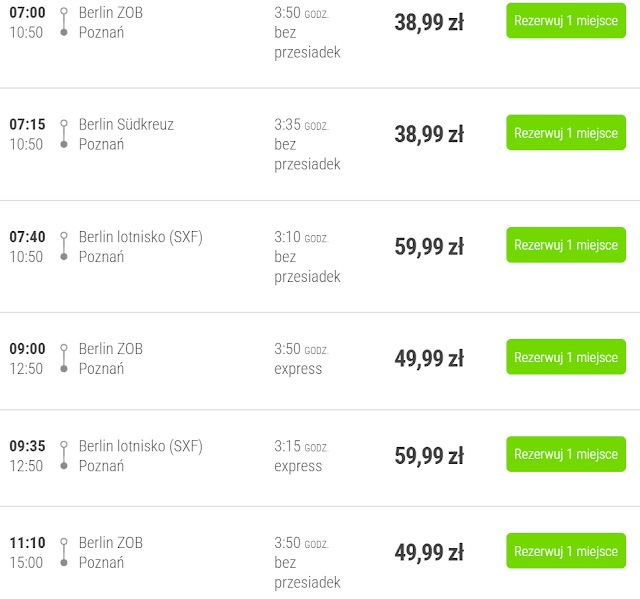Image resolution: width=640 pixels, height=599 pixels.
Task: Reserve seat on 07:40 airport SXF trip
Action: click(566, 245)
